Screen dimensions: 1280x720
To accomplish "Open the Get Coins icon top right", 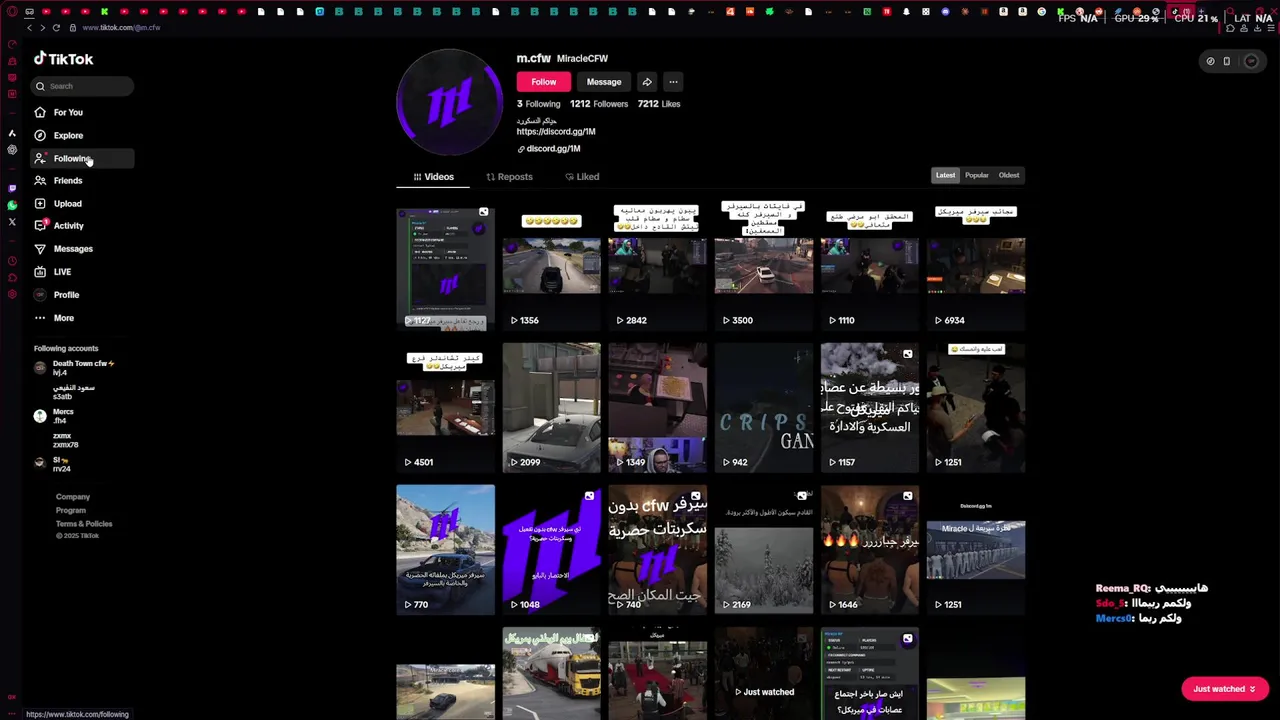I will coord(1210,61).
